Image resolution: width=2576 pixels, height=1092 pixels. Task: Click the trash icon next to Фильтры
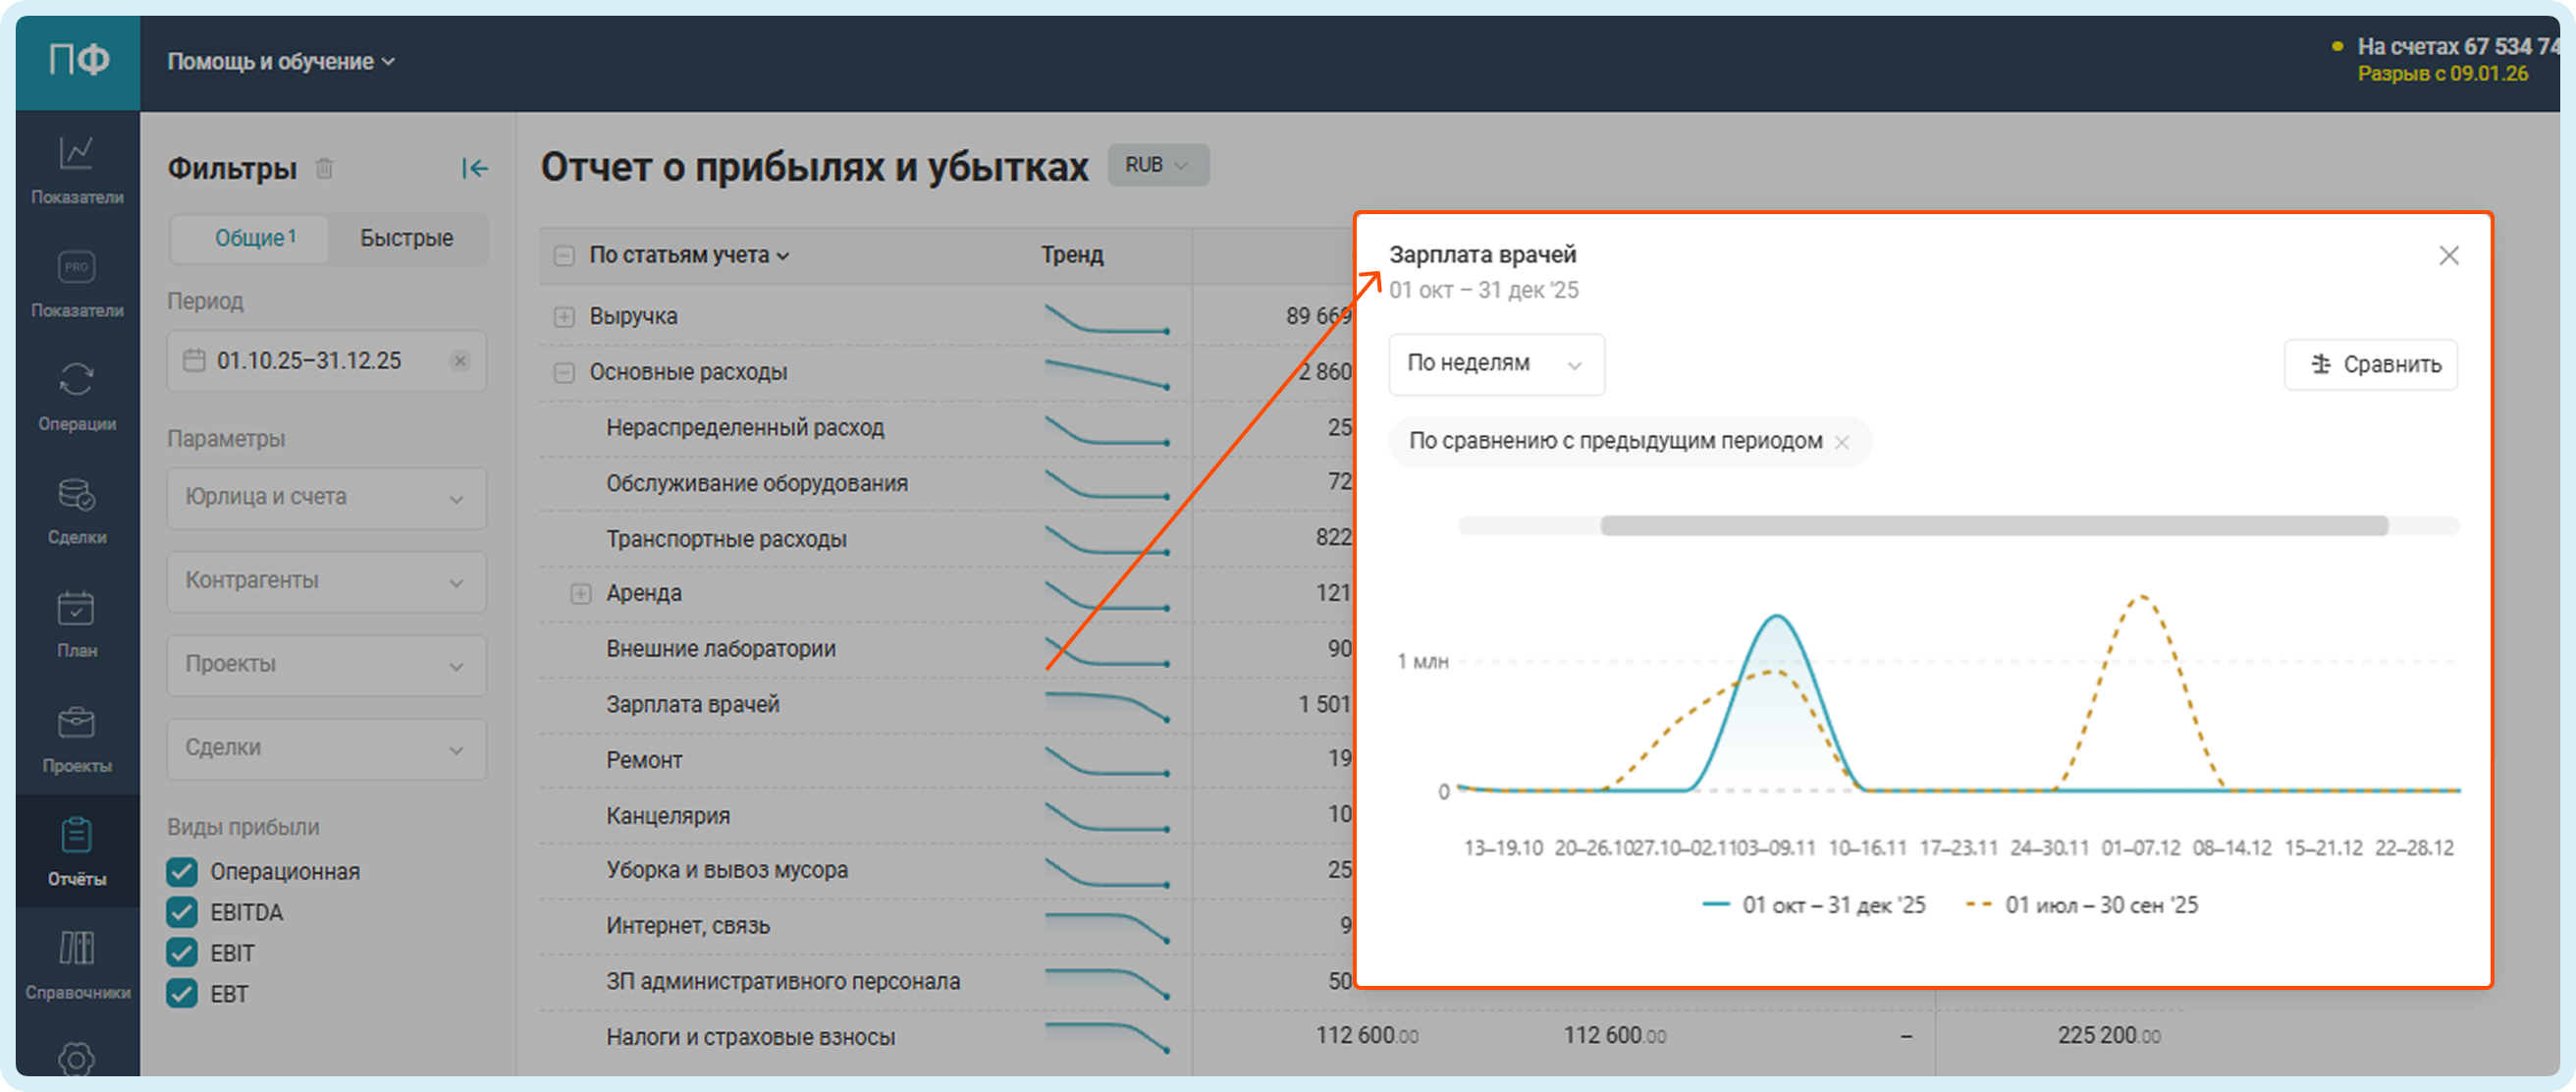click(324, 168)
